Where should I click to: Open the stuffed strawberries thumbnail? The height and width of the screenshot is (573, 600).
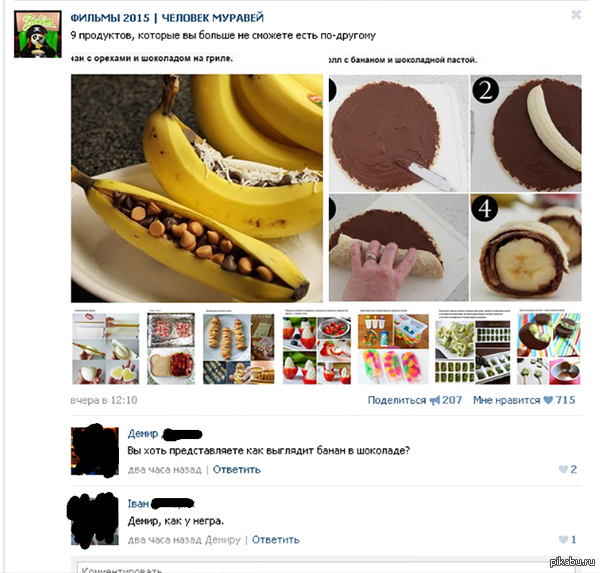coord(316,349)
